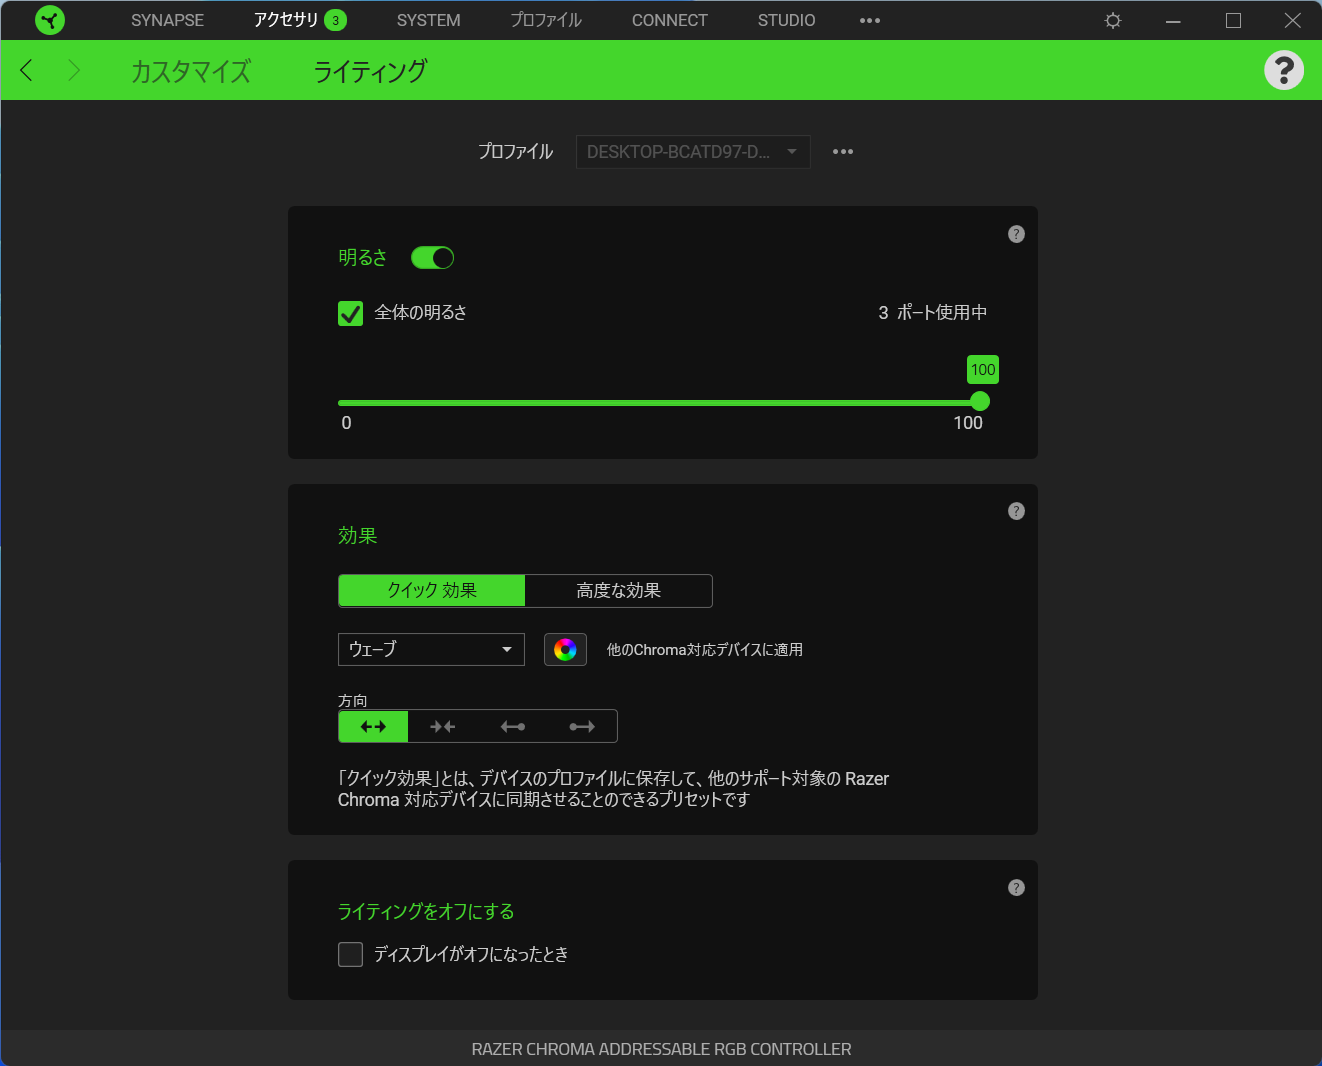Open the カスタマイズ sub-tab
The height and width of the screenshot is (1066, 1322).
(x=191, y=71)
